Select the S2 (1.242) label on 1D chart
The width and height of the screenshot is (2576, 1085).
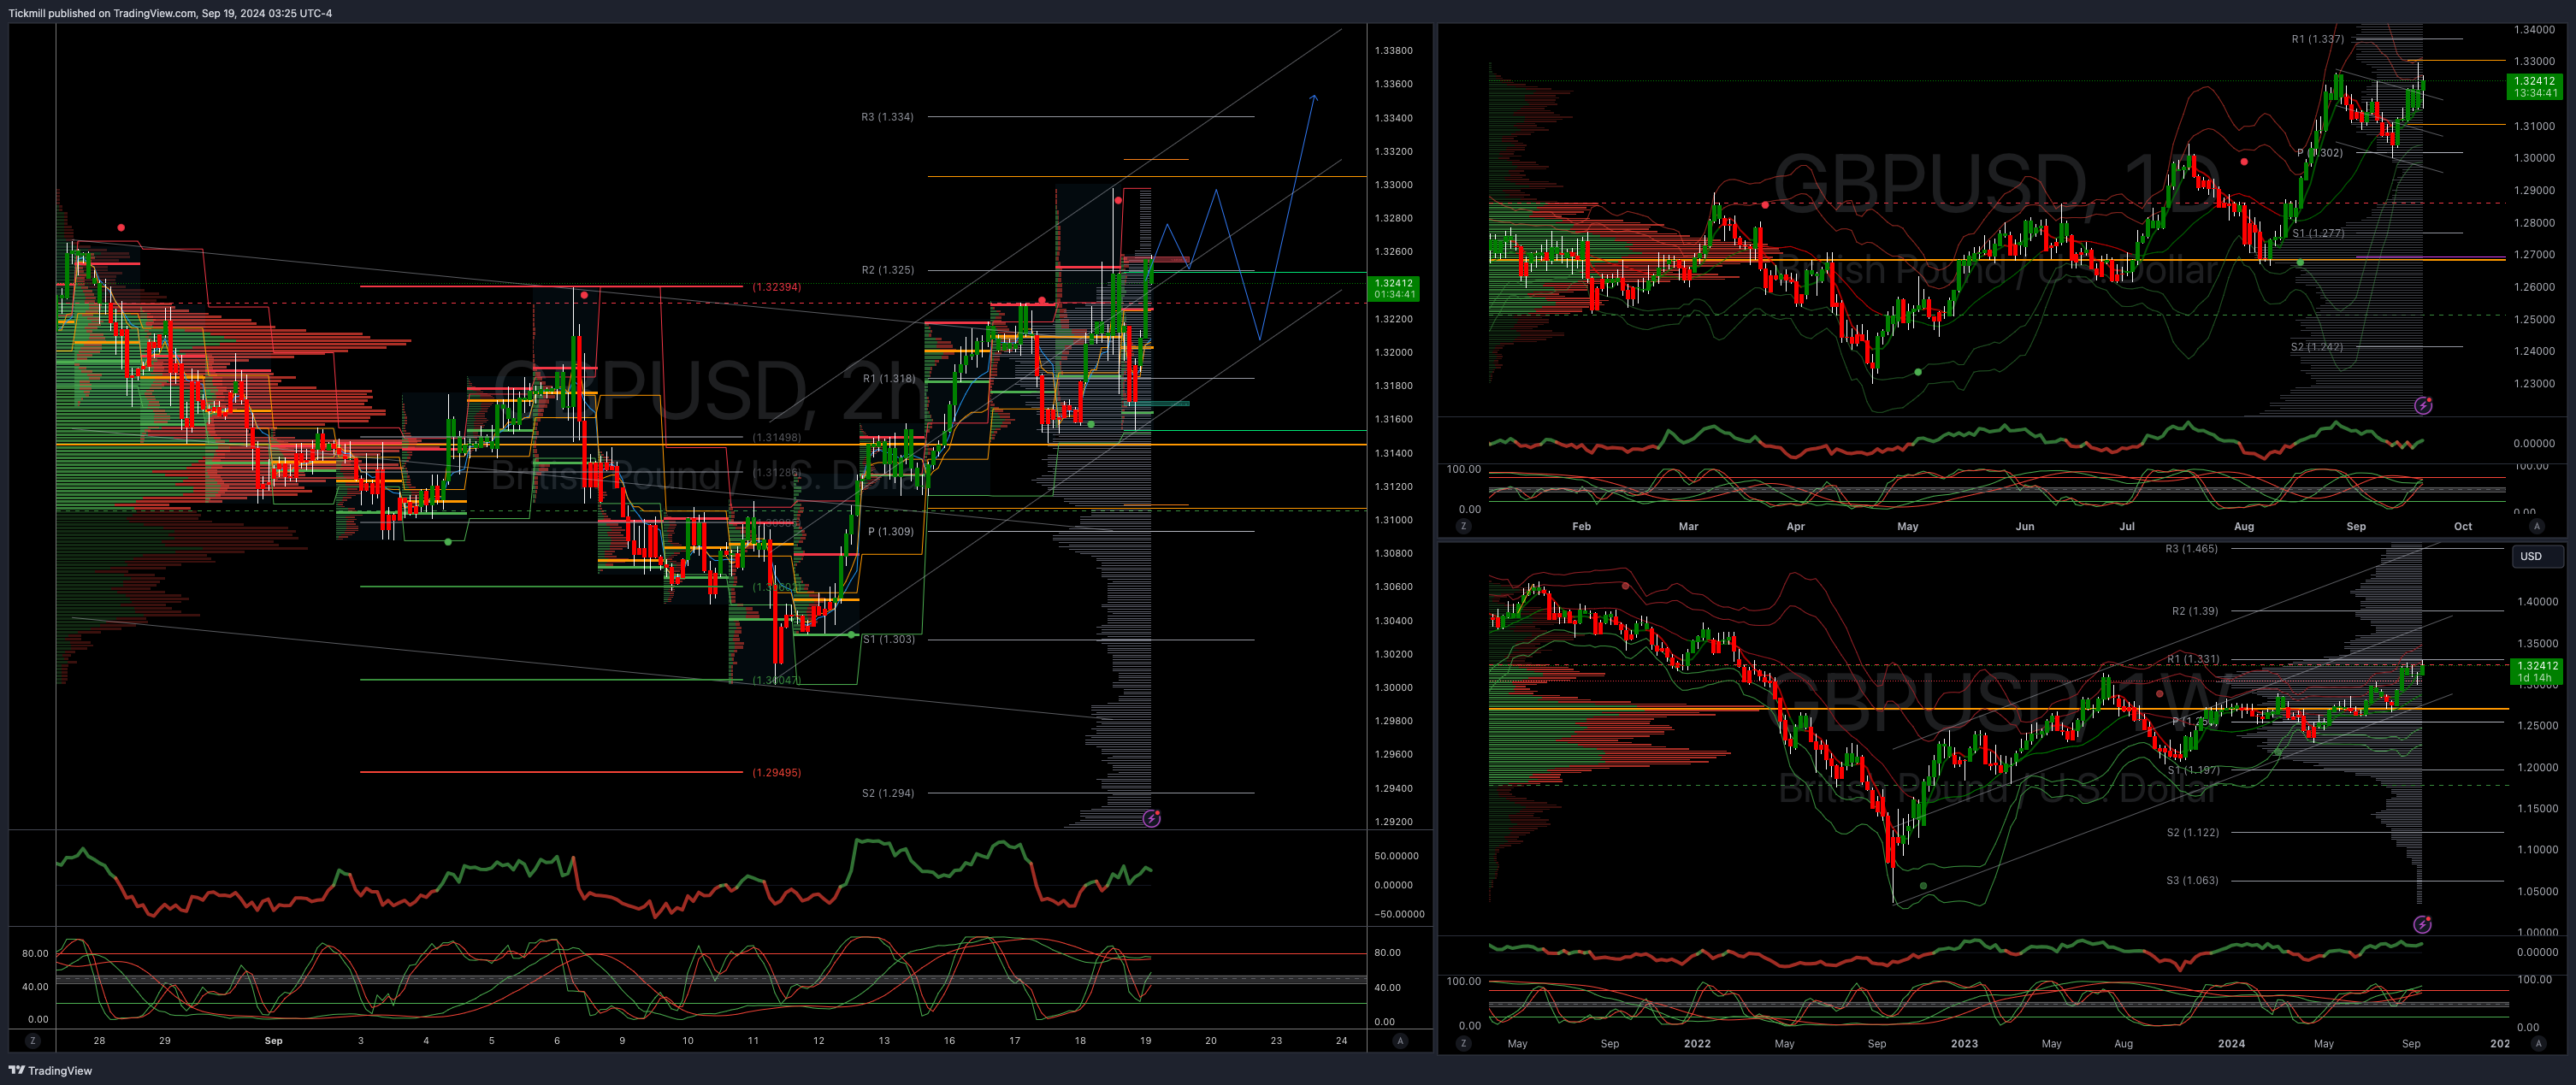tap(2317, 347)
